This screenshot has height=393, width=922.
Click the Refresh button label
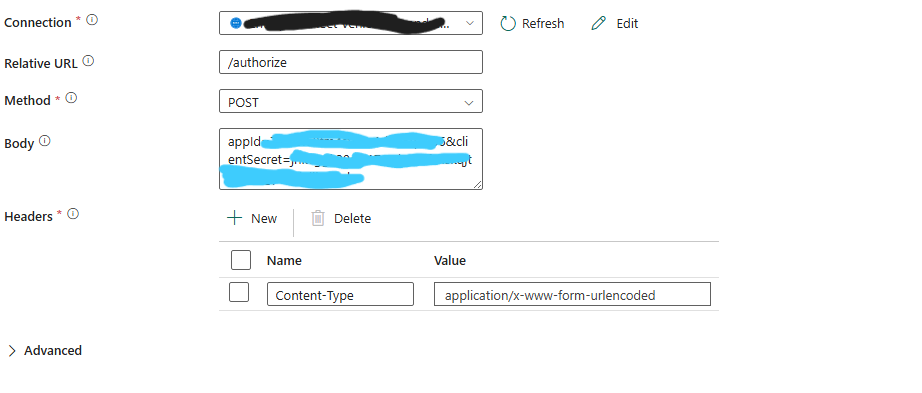(543, 24)
